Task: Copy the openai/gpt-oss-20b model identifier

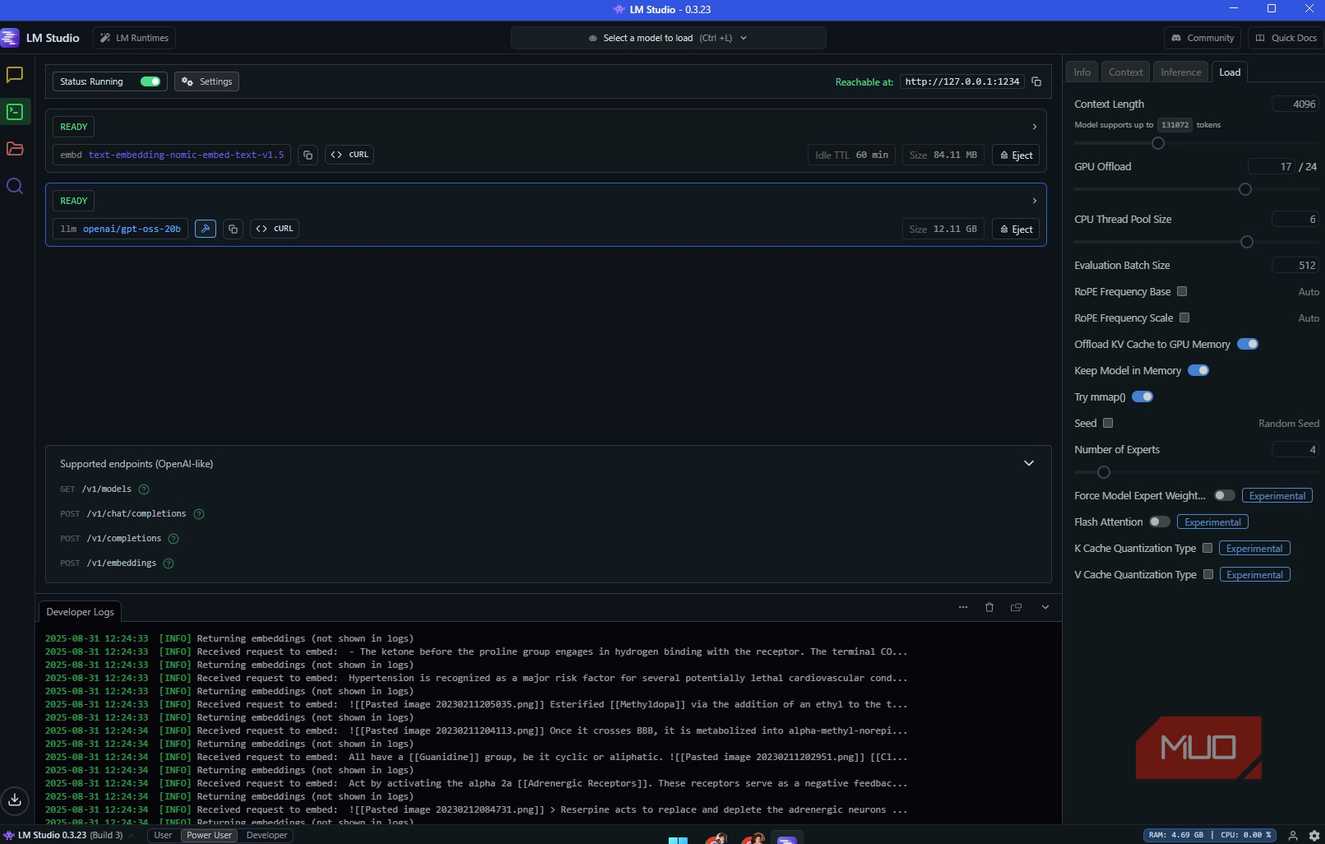Action: coord(233,229)
